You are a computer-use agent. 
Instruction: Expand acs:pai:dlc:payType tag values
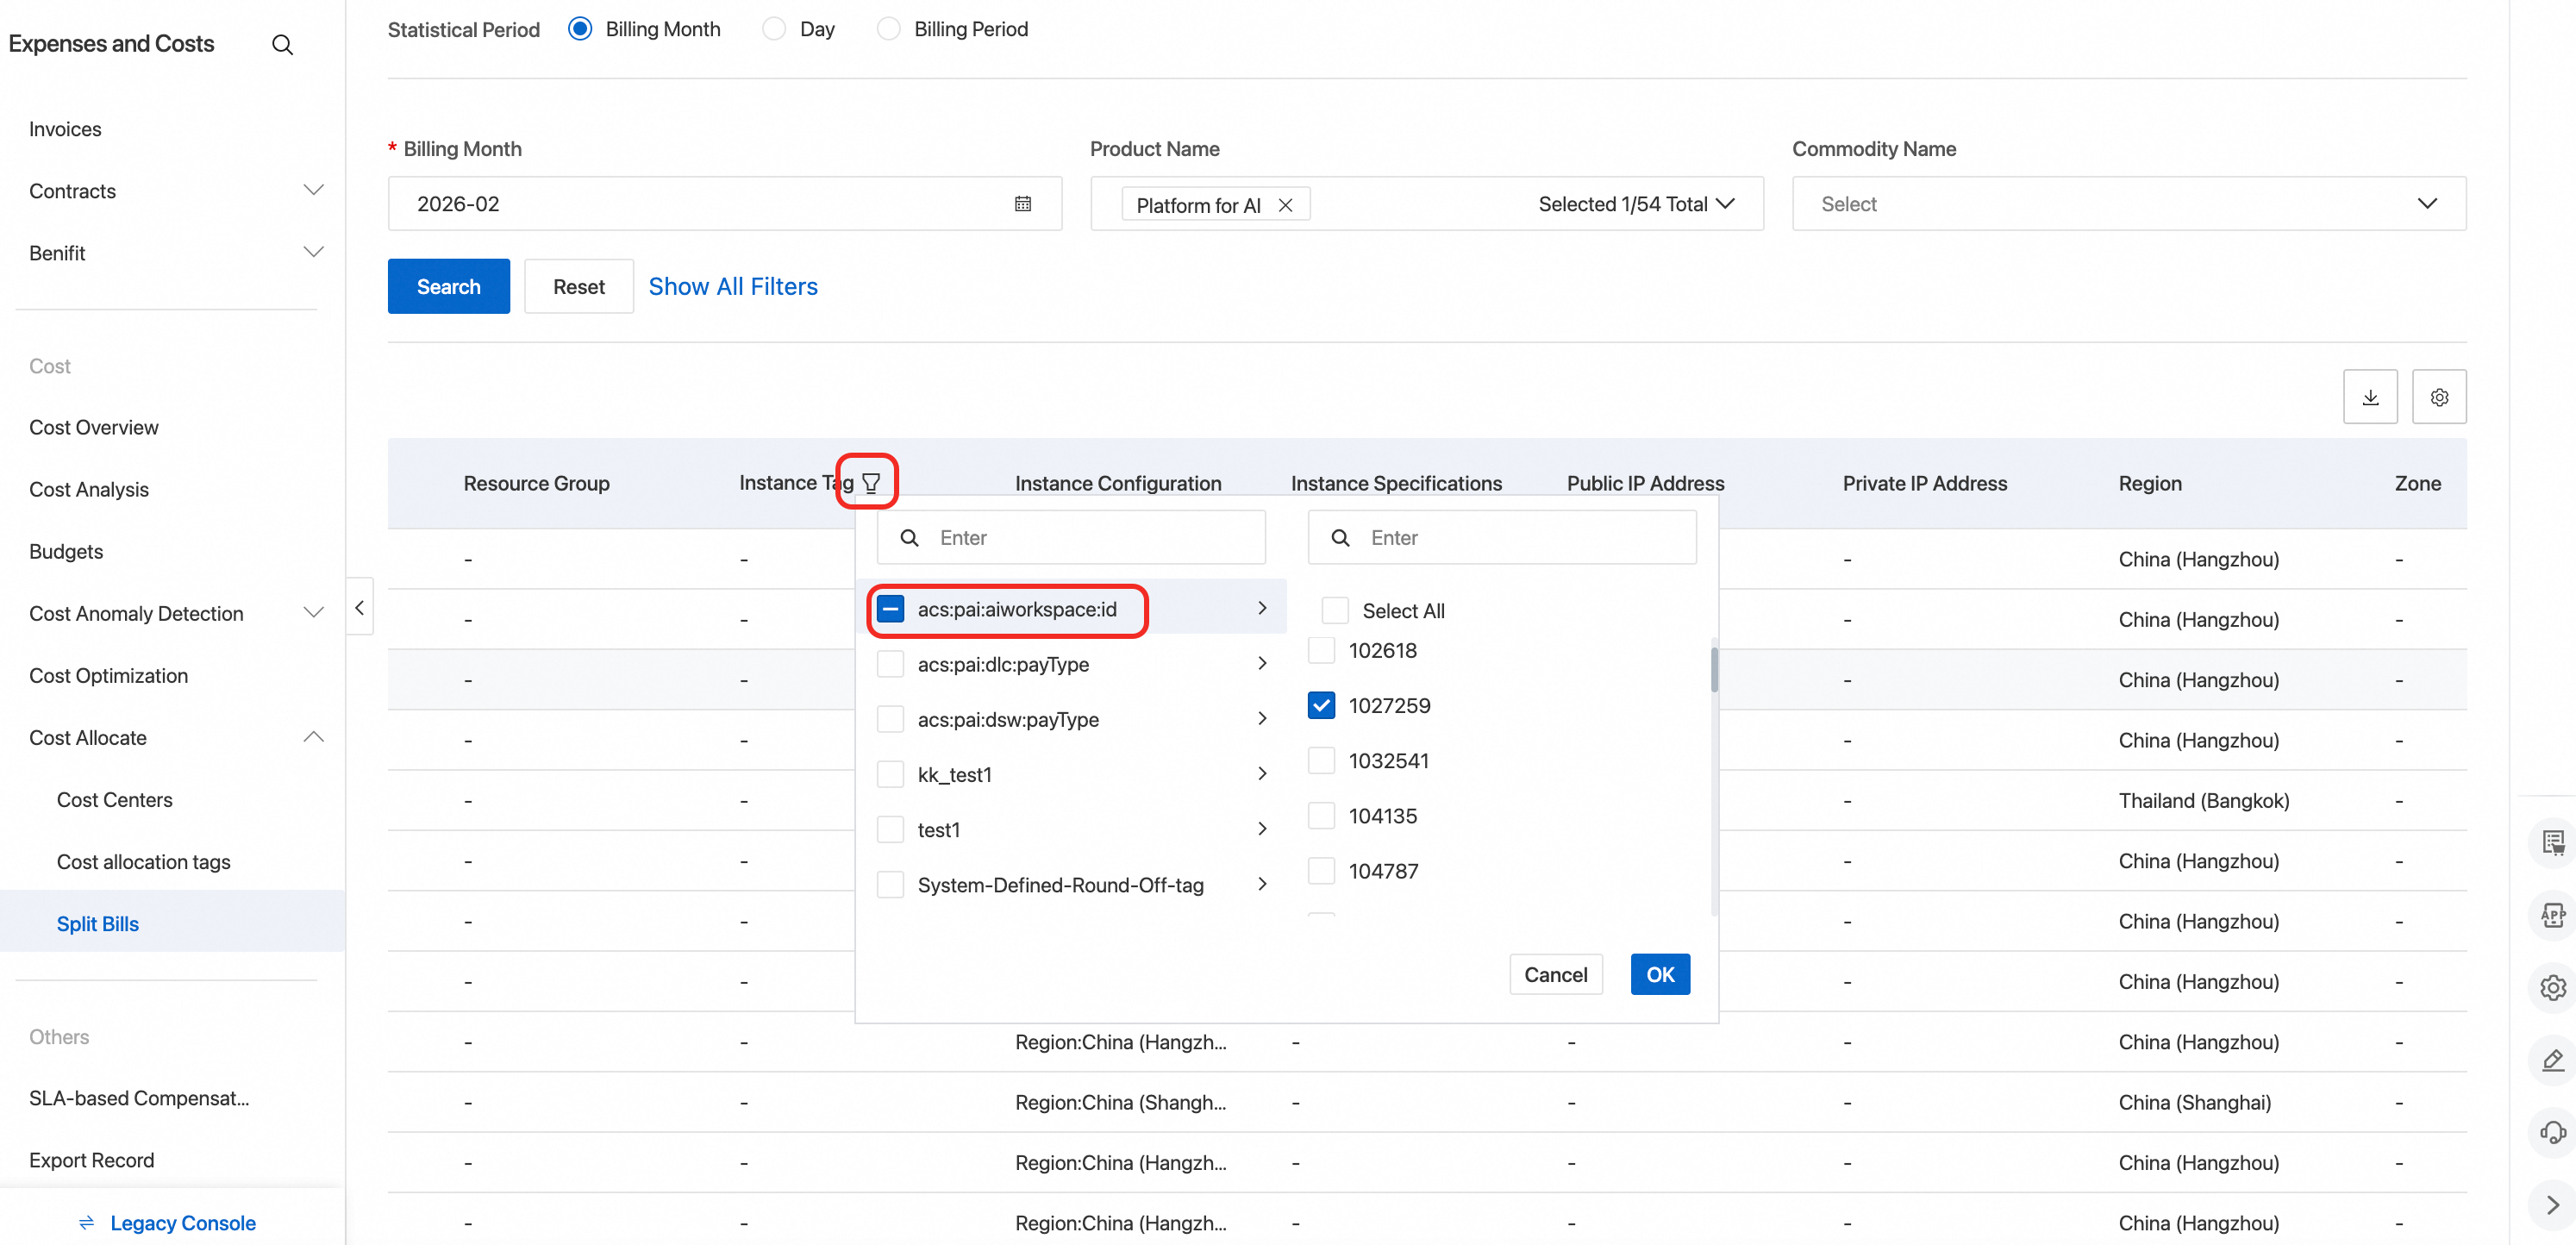click(1262, 664)
